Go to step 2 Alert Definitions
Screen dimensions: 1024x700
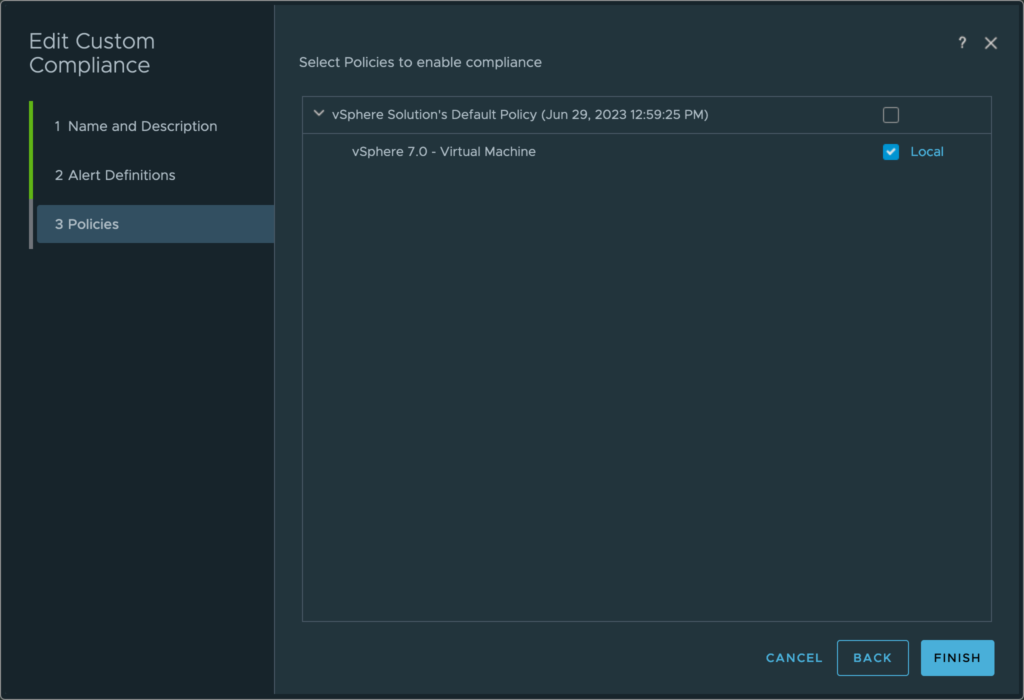point(115,175)
